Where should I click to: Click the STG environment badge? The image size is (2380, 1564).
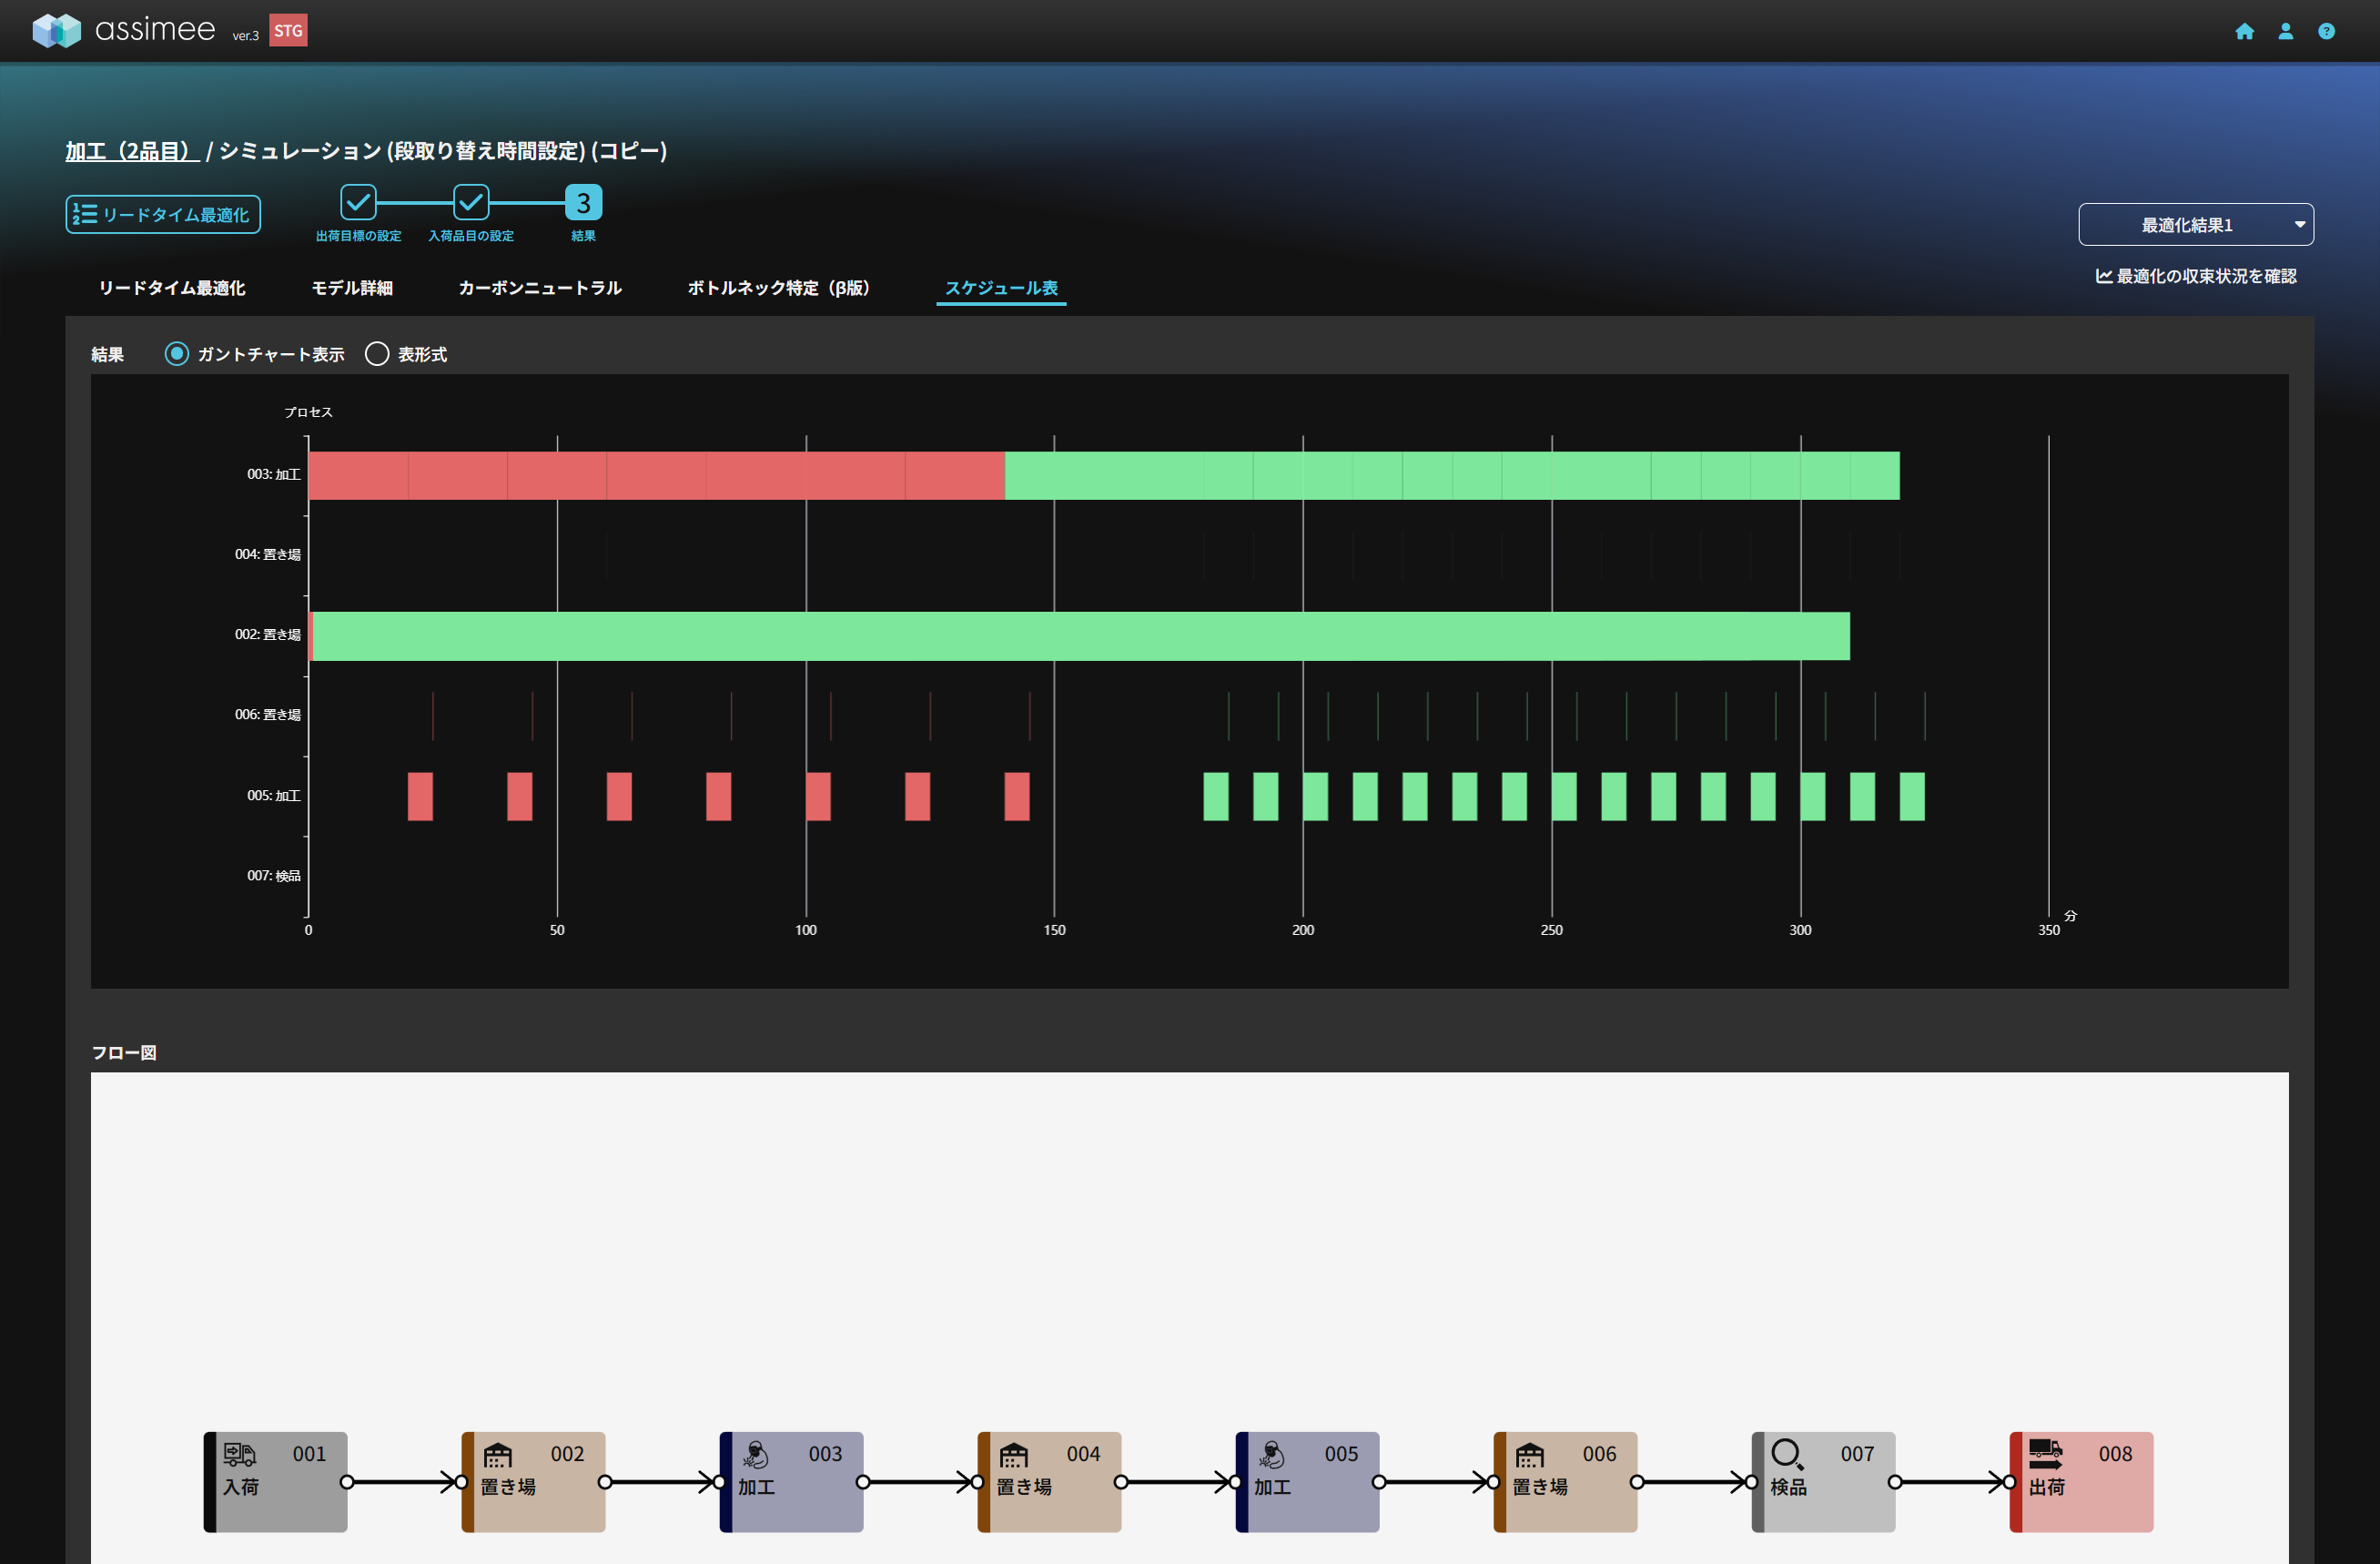pyautogui.click(x=288, y=30)
